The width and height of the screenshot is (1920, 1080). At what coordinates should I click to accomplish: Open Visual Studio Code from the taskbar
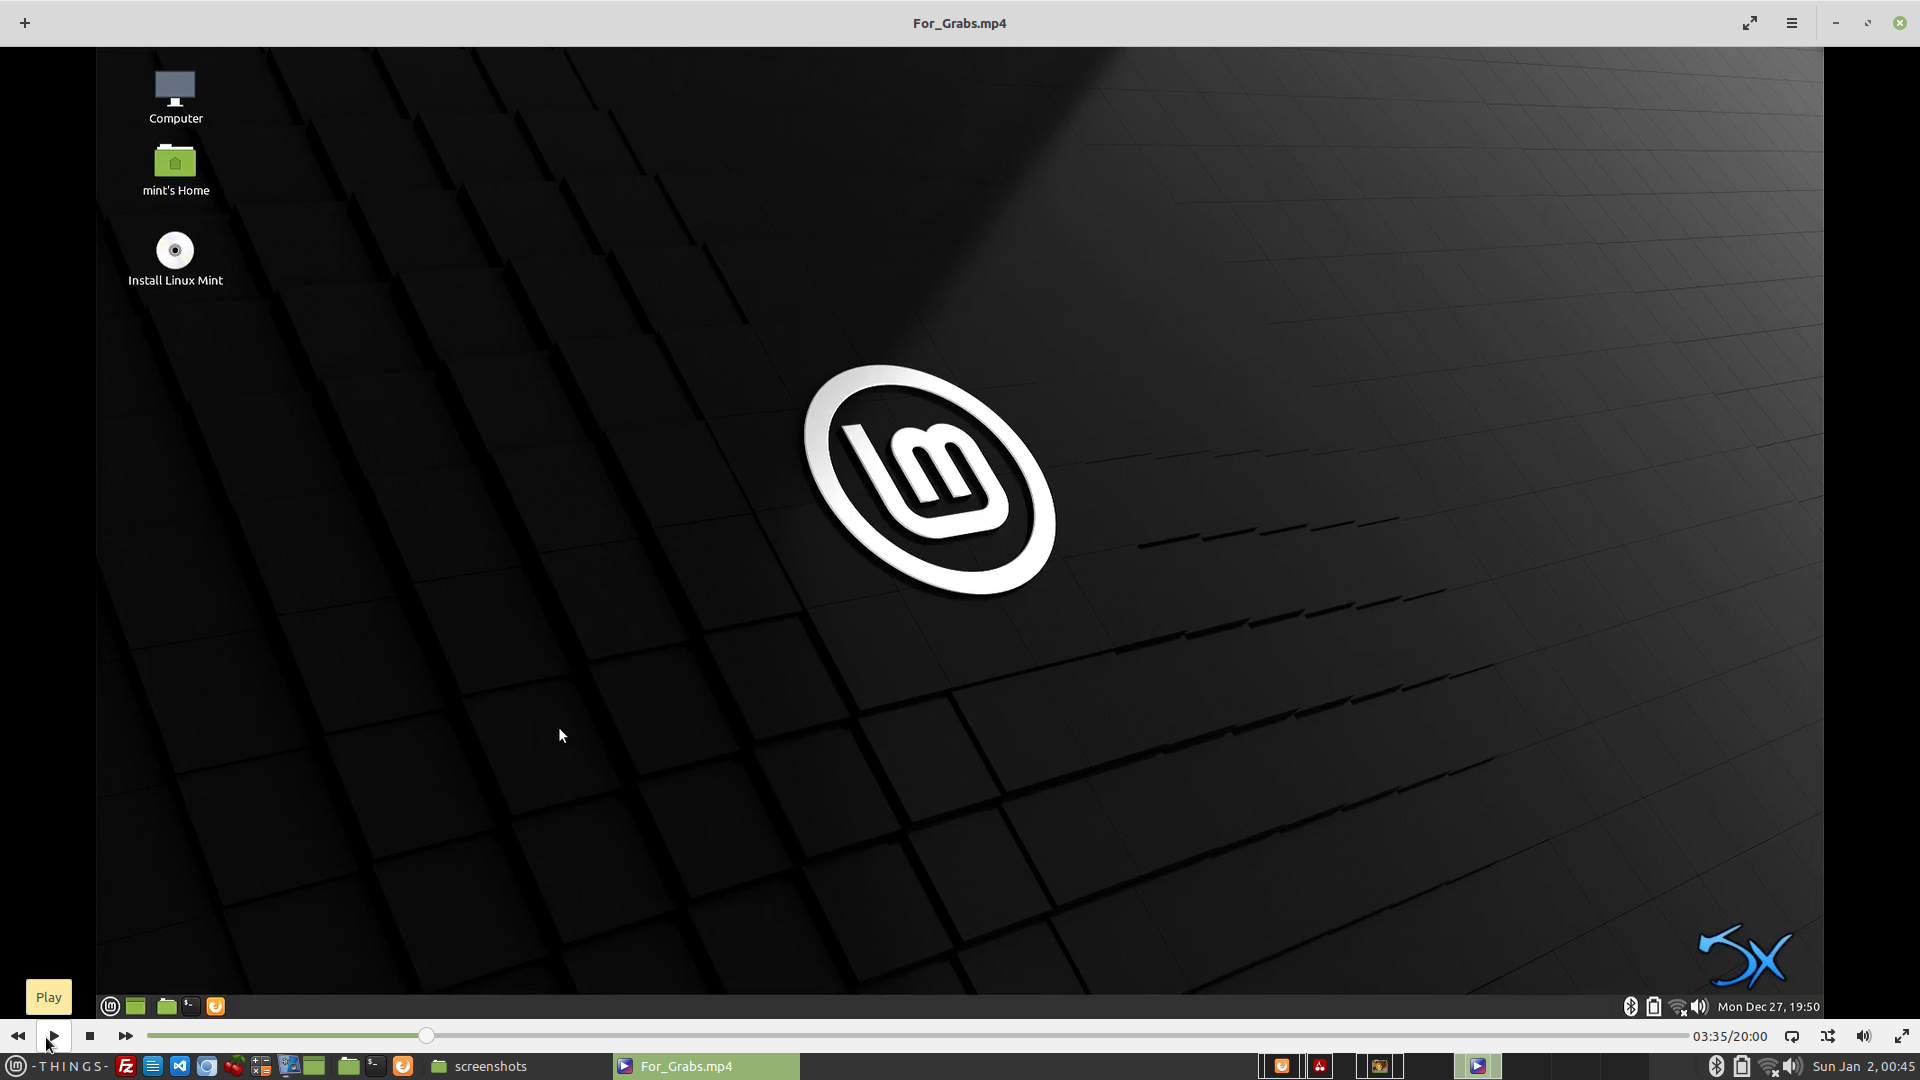180,1066
